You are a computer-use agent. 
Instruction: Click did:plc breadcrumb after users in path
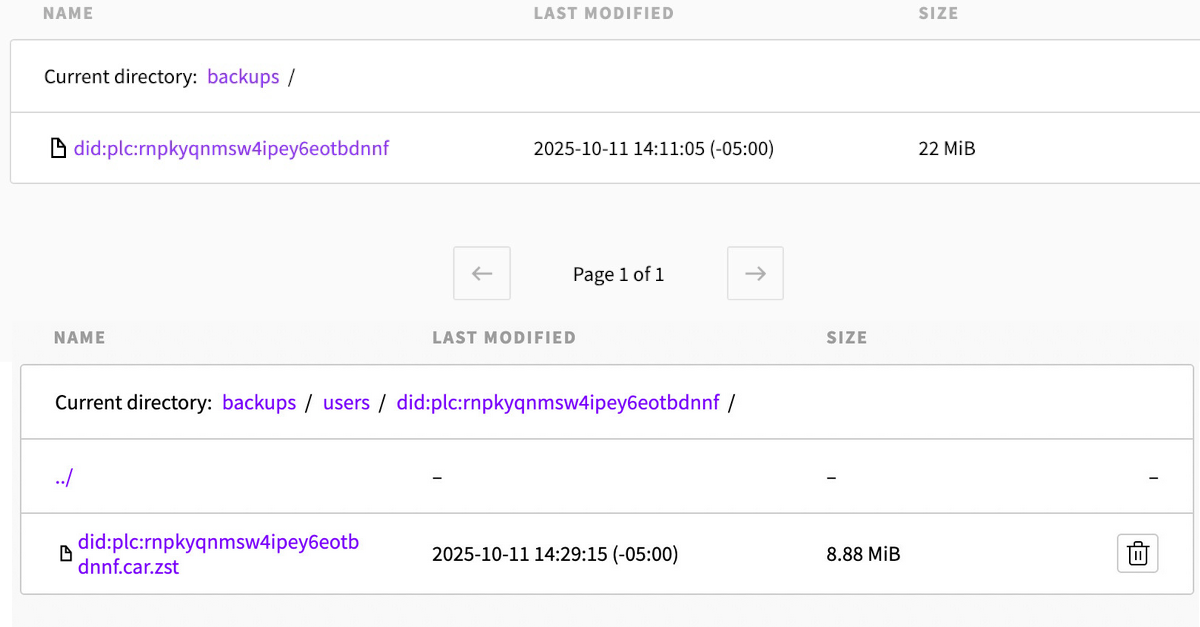tap(557, 403)
